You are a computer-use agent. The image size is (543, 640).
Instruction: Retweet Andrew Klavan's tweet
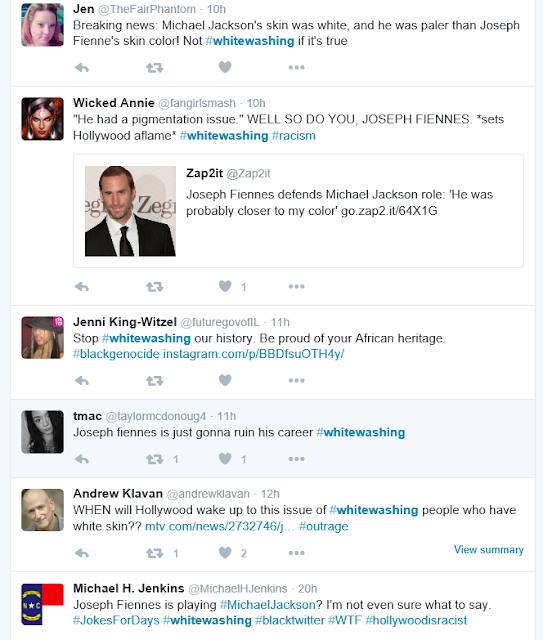click(155, 553)
